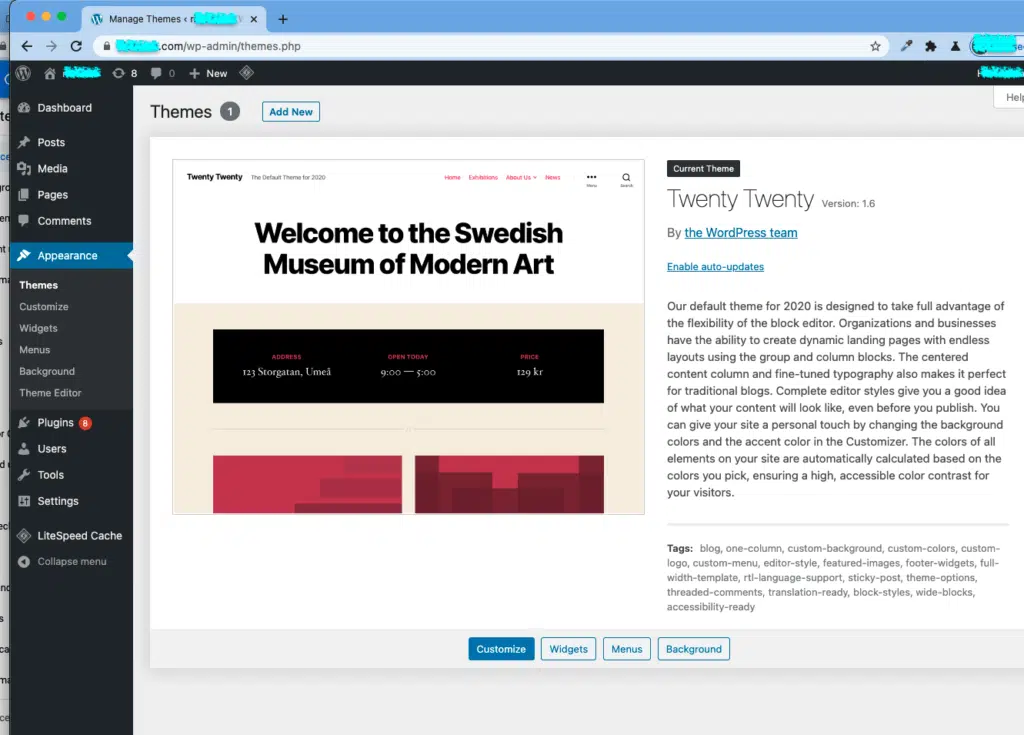Image resolution: width=1024 pixels, height=735 pixels.
Task: Expand the Help tab
Action: click(x=1009, y=97)
